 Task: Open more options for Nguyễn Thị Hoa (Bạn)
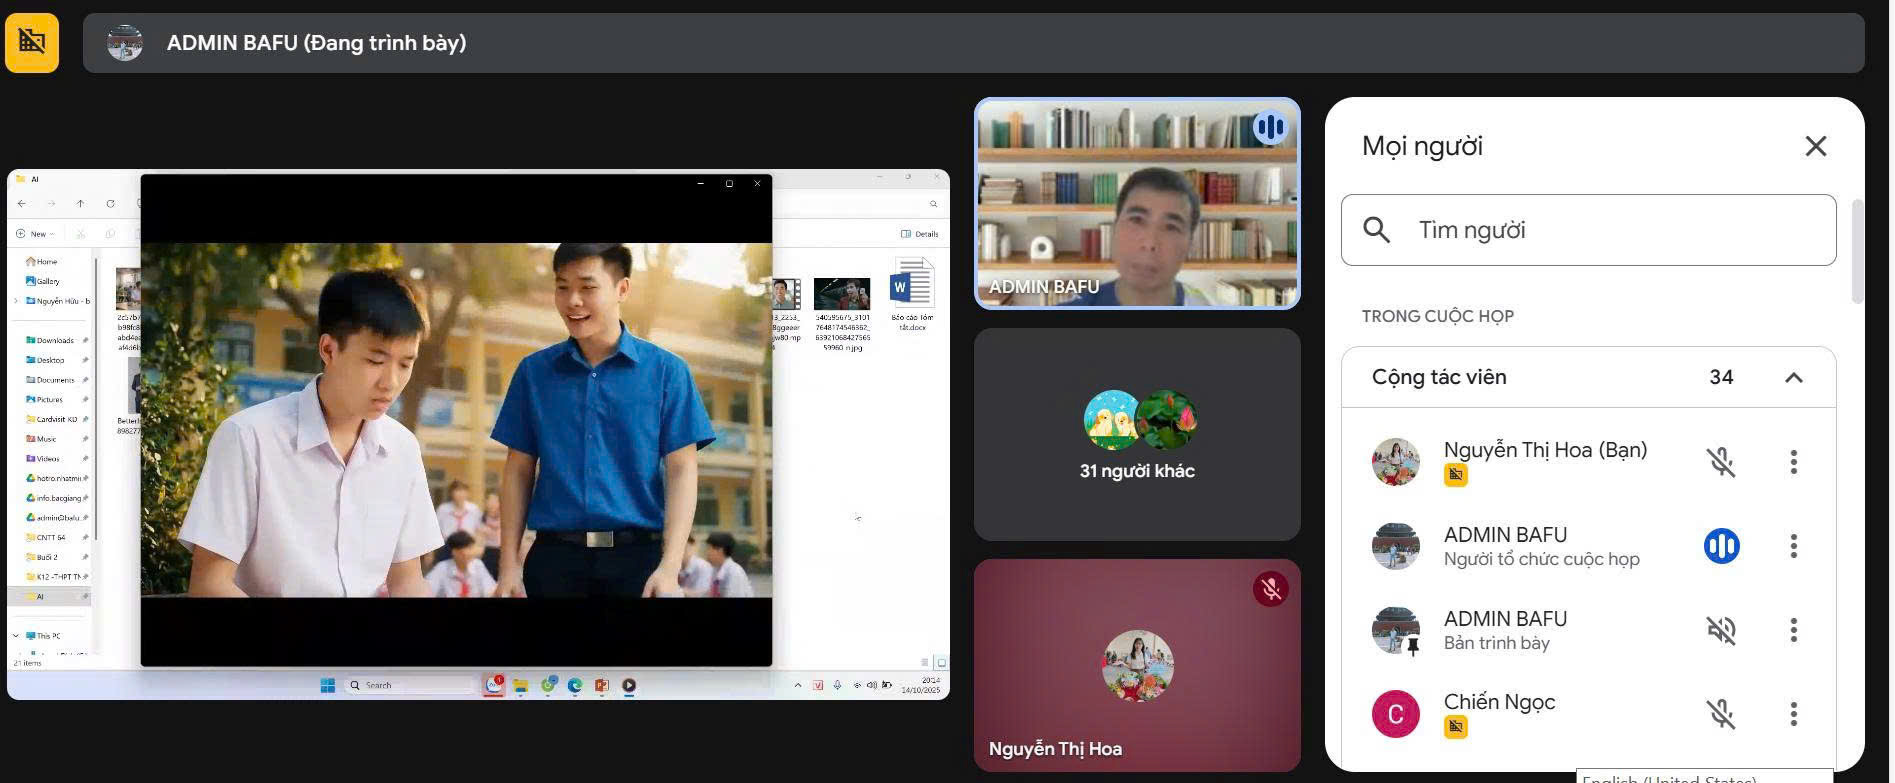click(1793, 462)
